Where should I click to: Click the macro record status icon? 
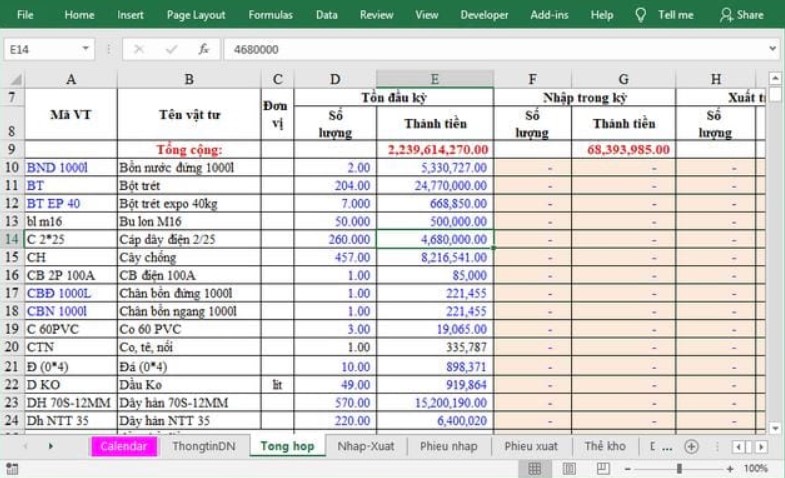coord(12,469)
